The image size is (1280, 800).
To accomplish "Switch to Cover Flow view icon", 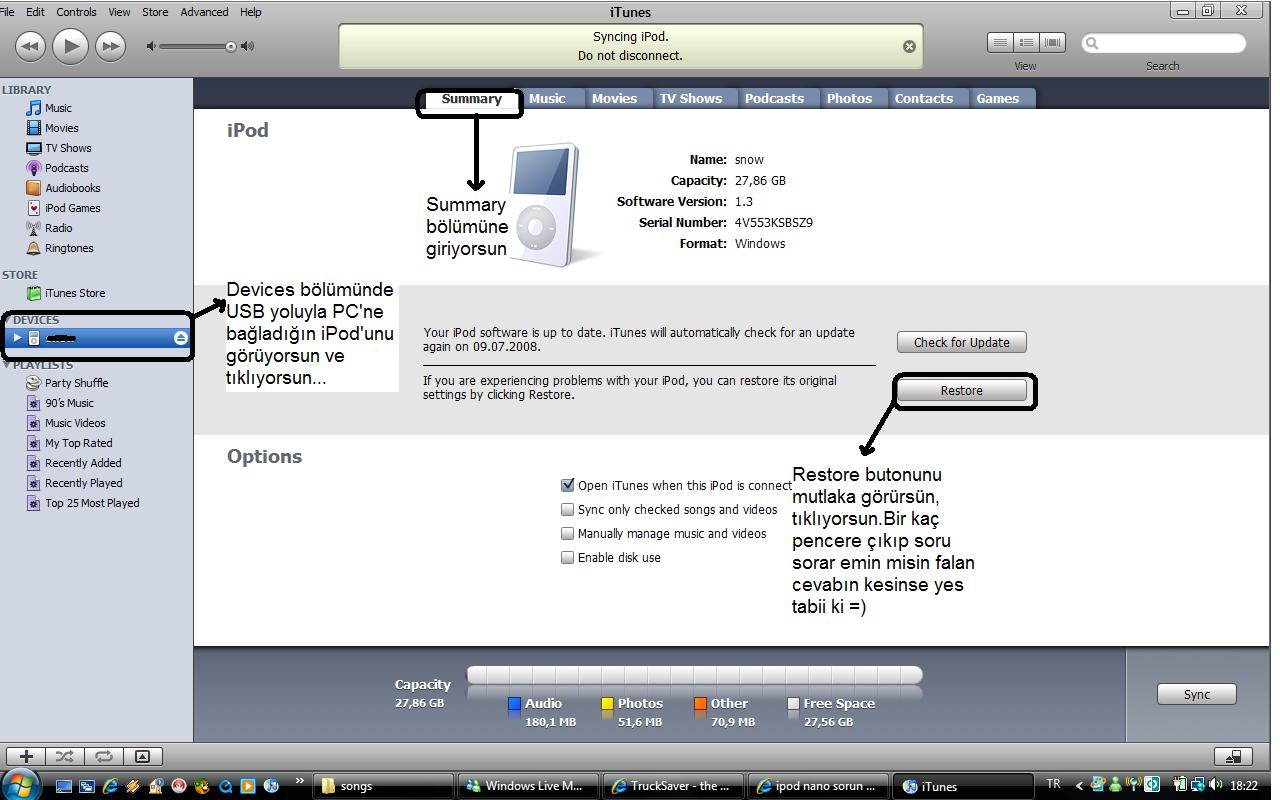I will coord(1052,42).
